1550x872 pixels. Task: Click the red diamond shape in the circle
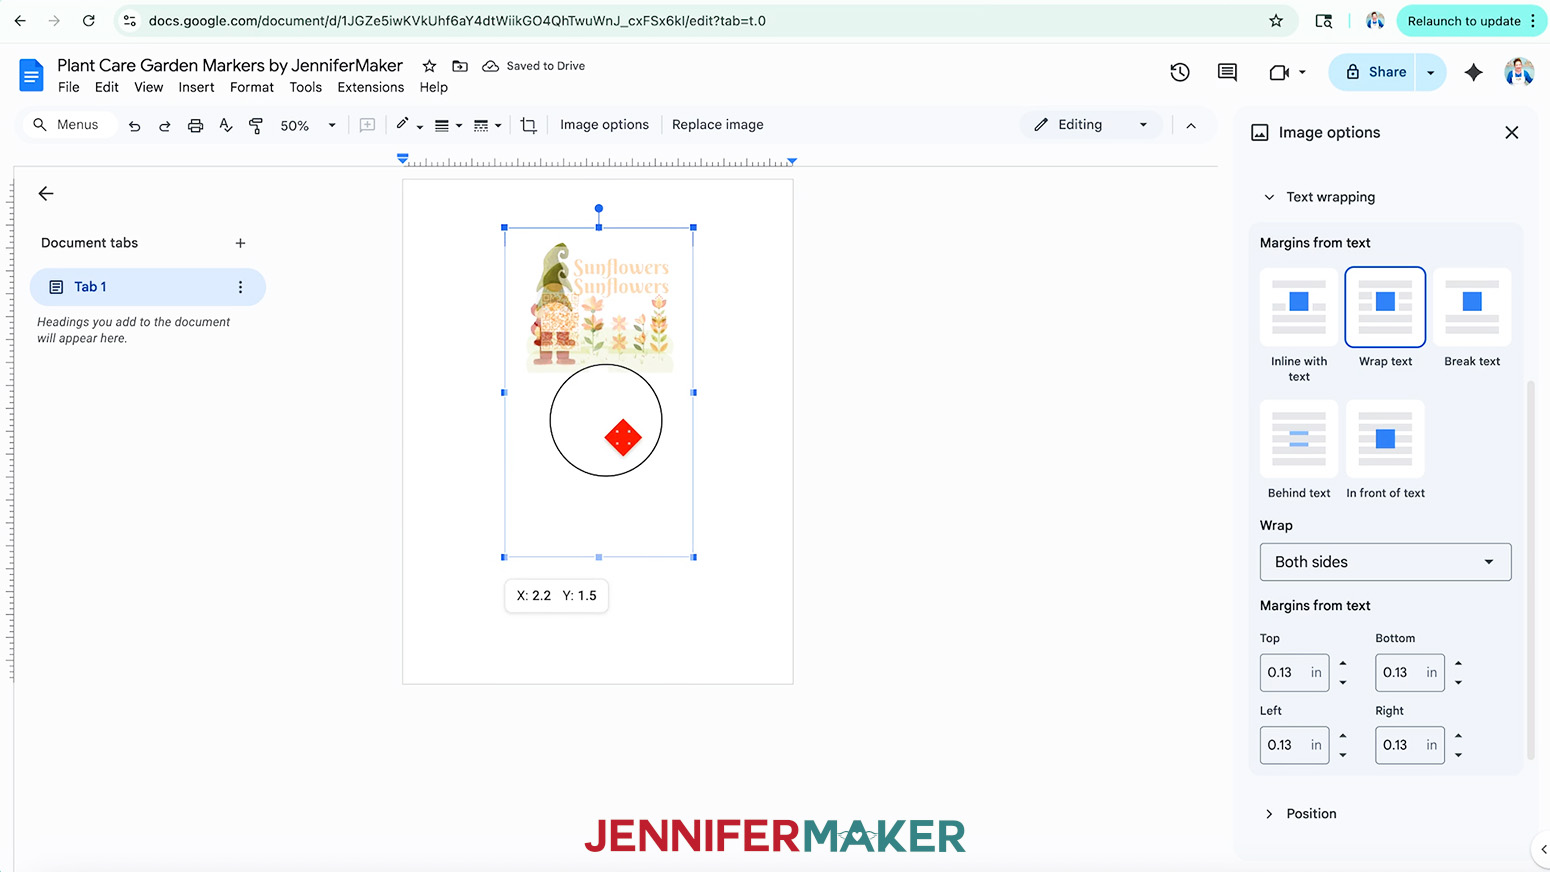pos(623,437)
